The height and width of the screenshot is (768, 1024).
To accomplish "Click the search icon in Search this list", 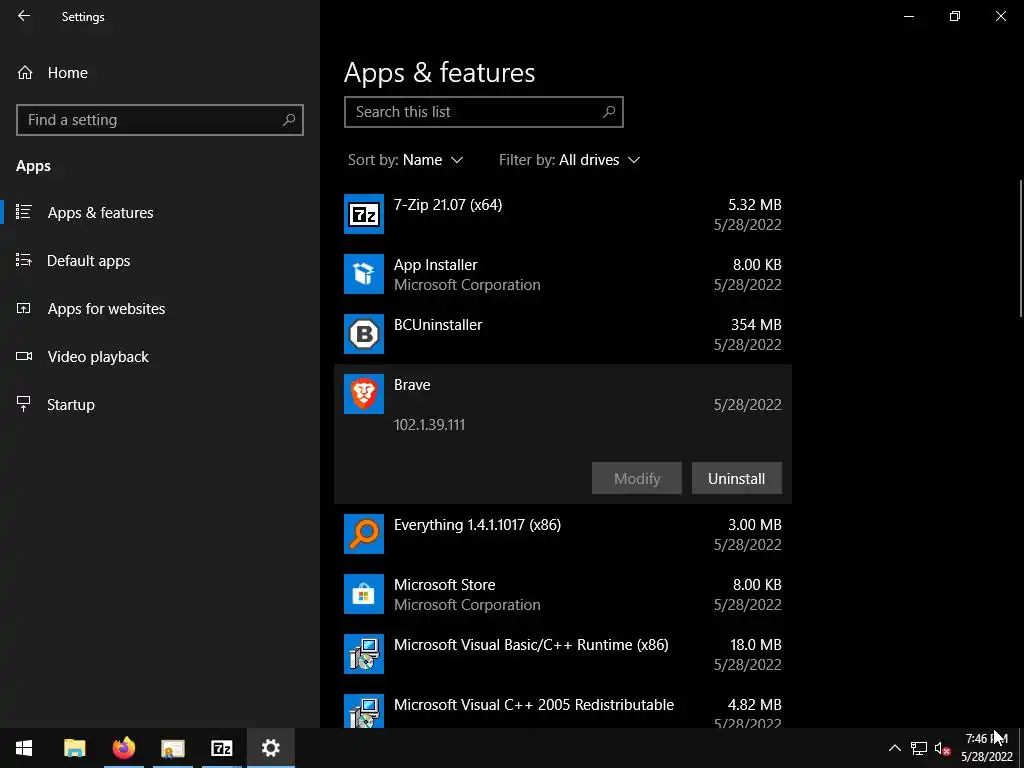I will tap(609, 112).
